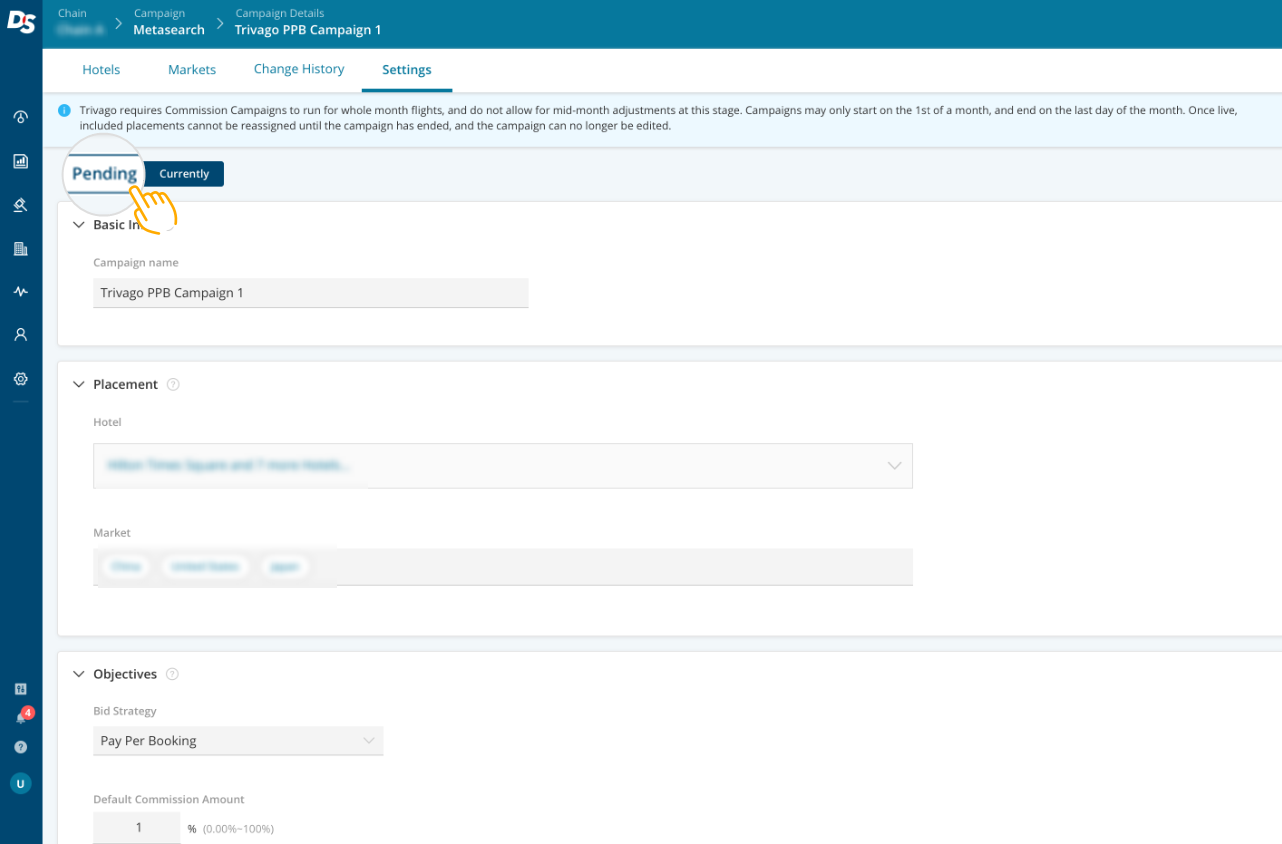1282x844 pixels.
Task: Open the Hotel dropdown
Action: pos(503,466)
